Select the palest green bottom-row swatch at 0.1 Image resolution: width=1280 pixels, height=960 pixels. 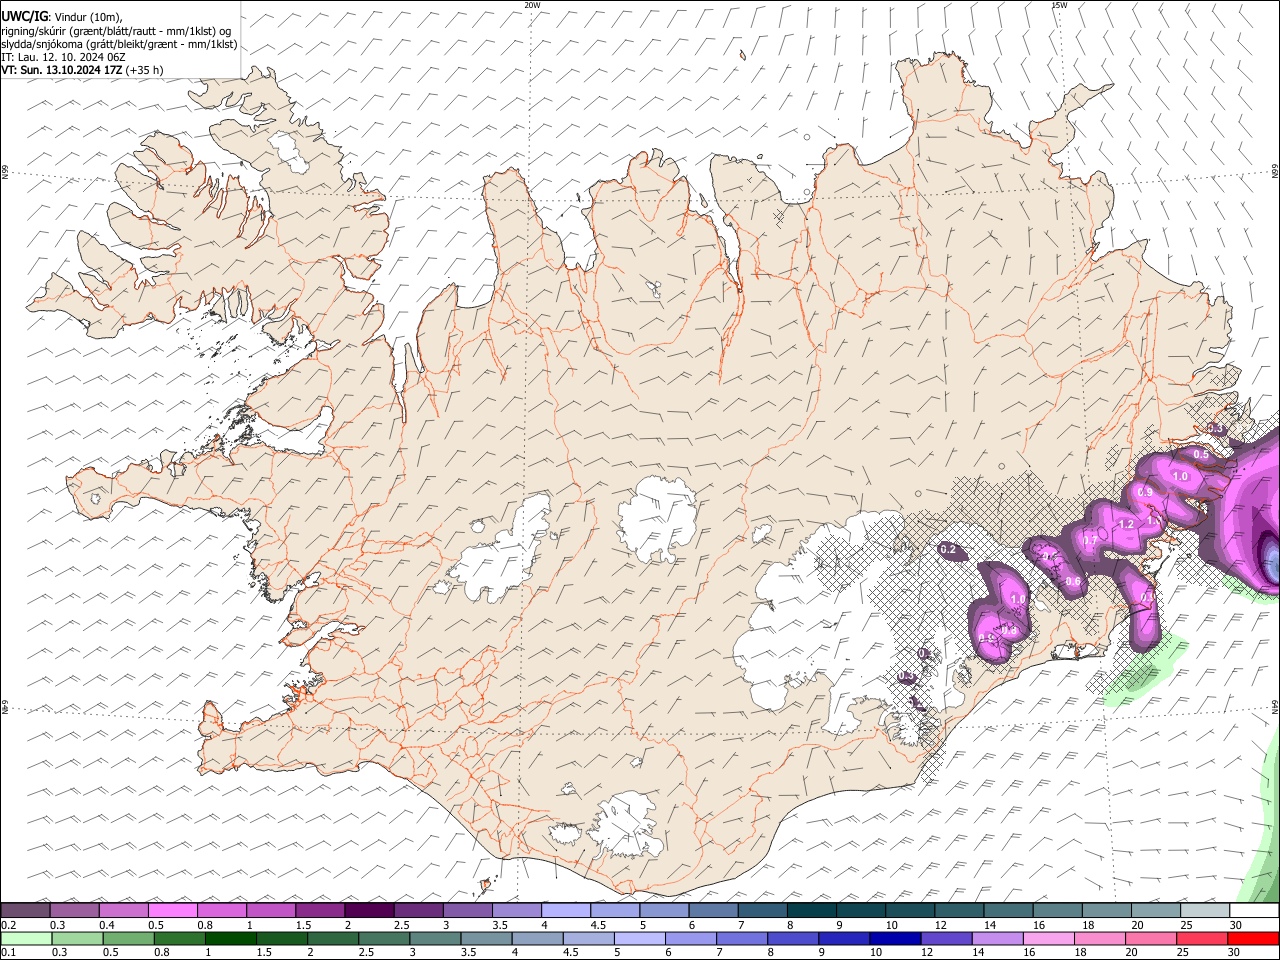click(x=26, y=939)
